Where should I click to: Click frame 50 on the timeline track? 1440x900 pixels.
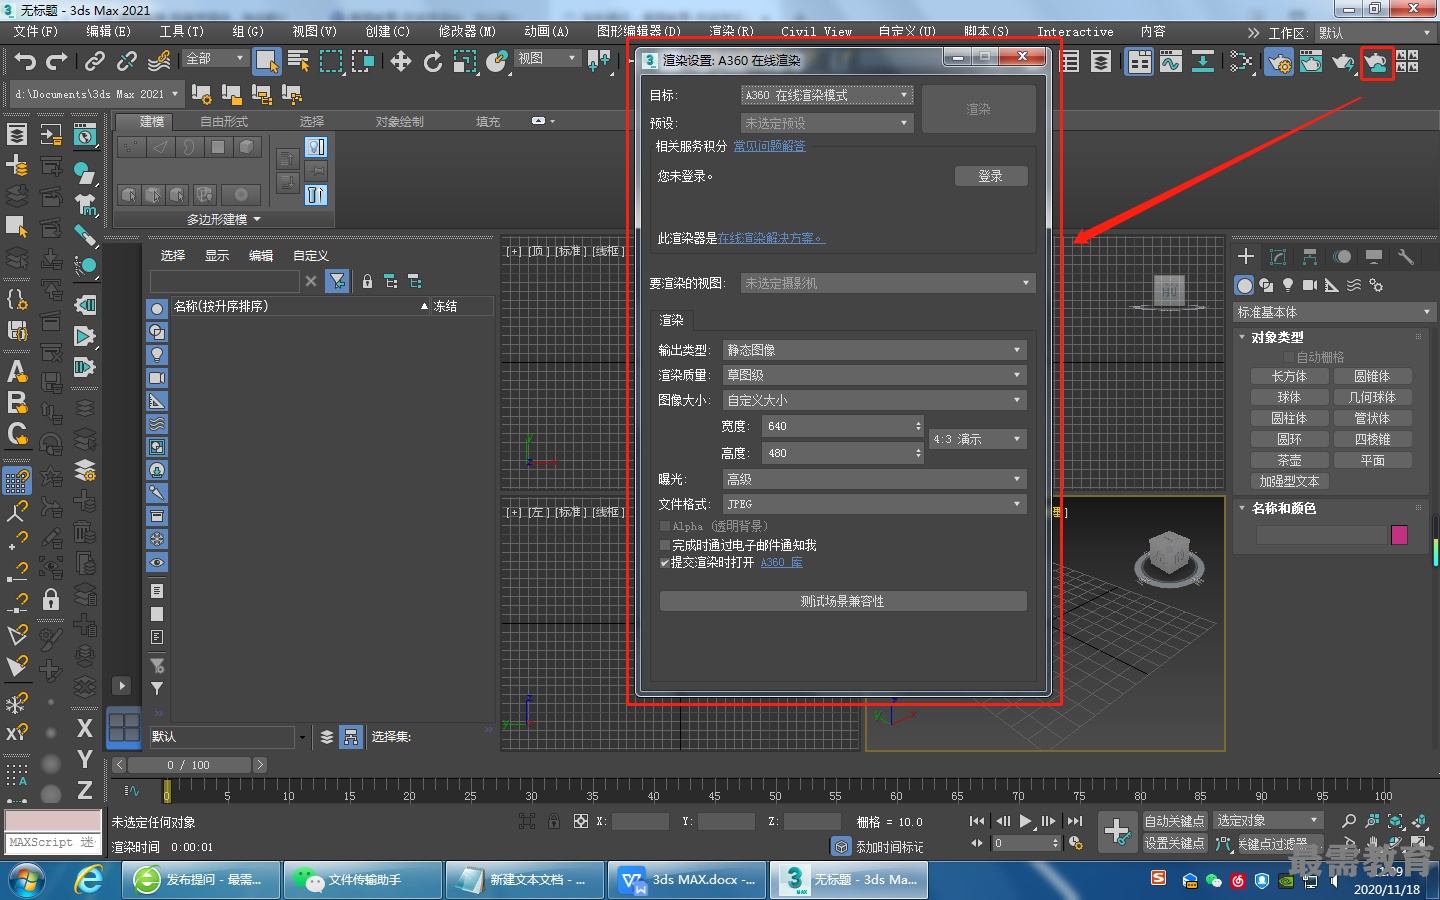(774, 791)
